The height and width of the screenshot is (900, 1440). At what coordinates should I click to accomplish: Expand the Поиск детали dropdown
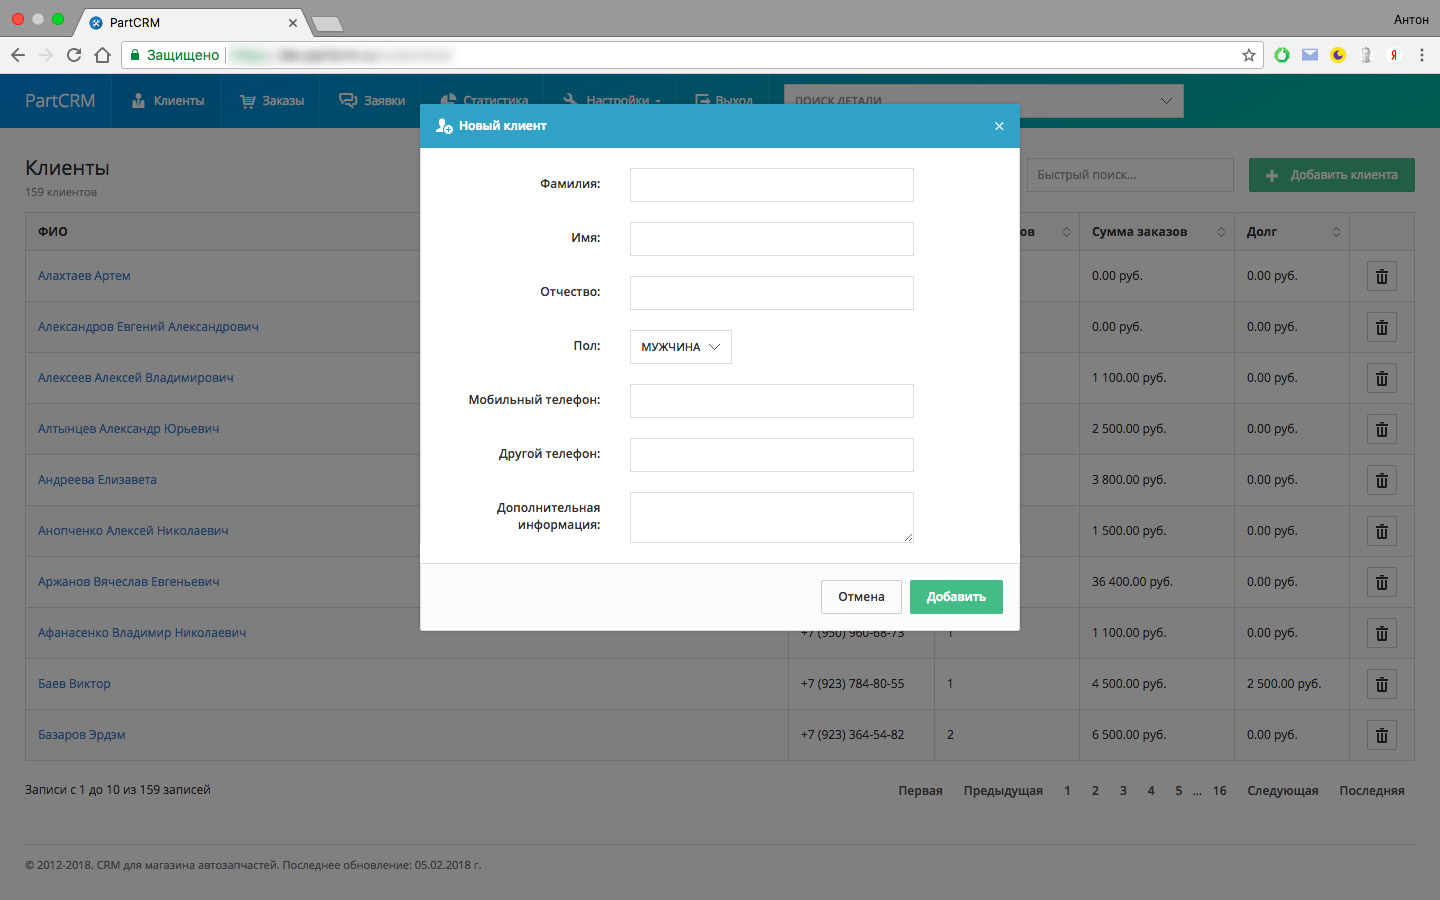pos(1165,101)
